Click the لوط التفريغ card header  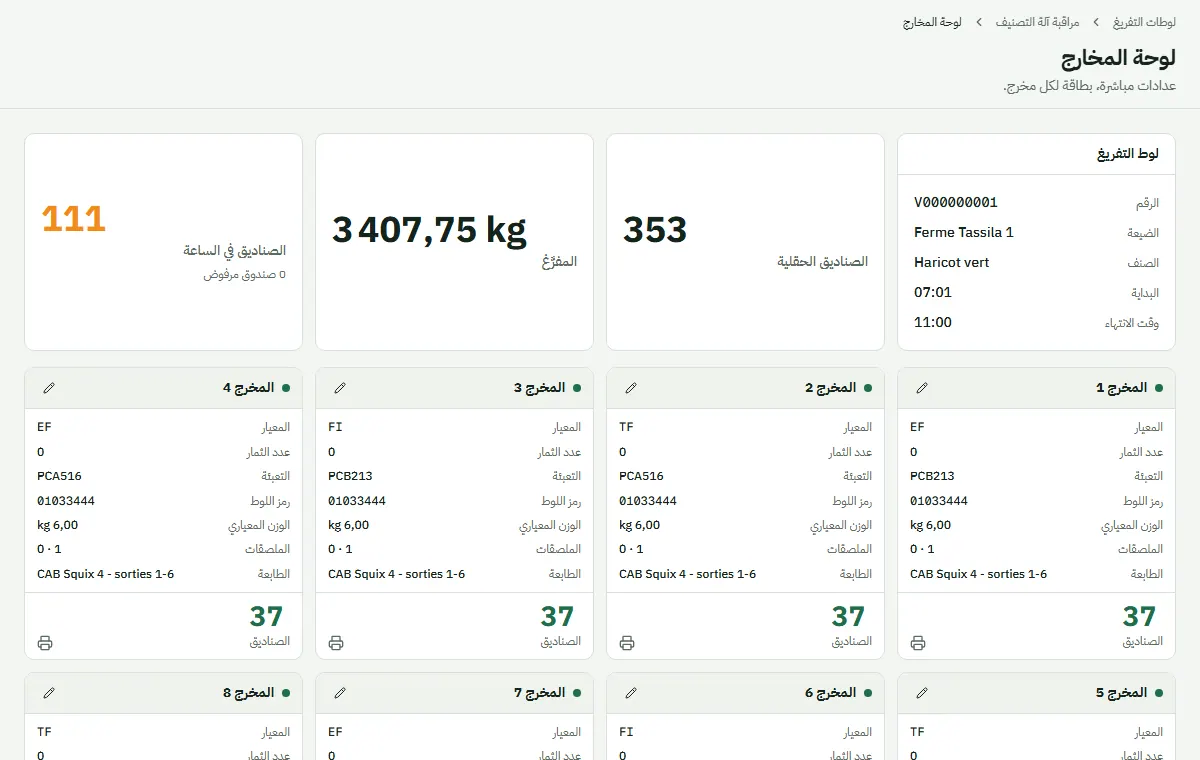(x=1036, y=154)
